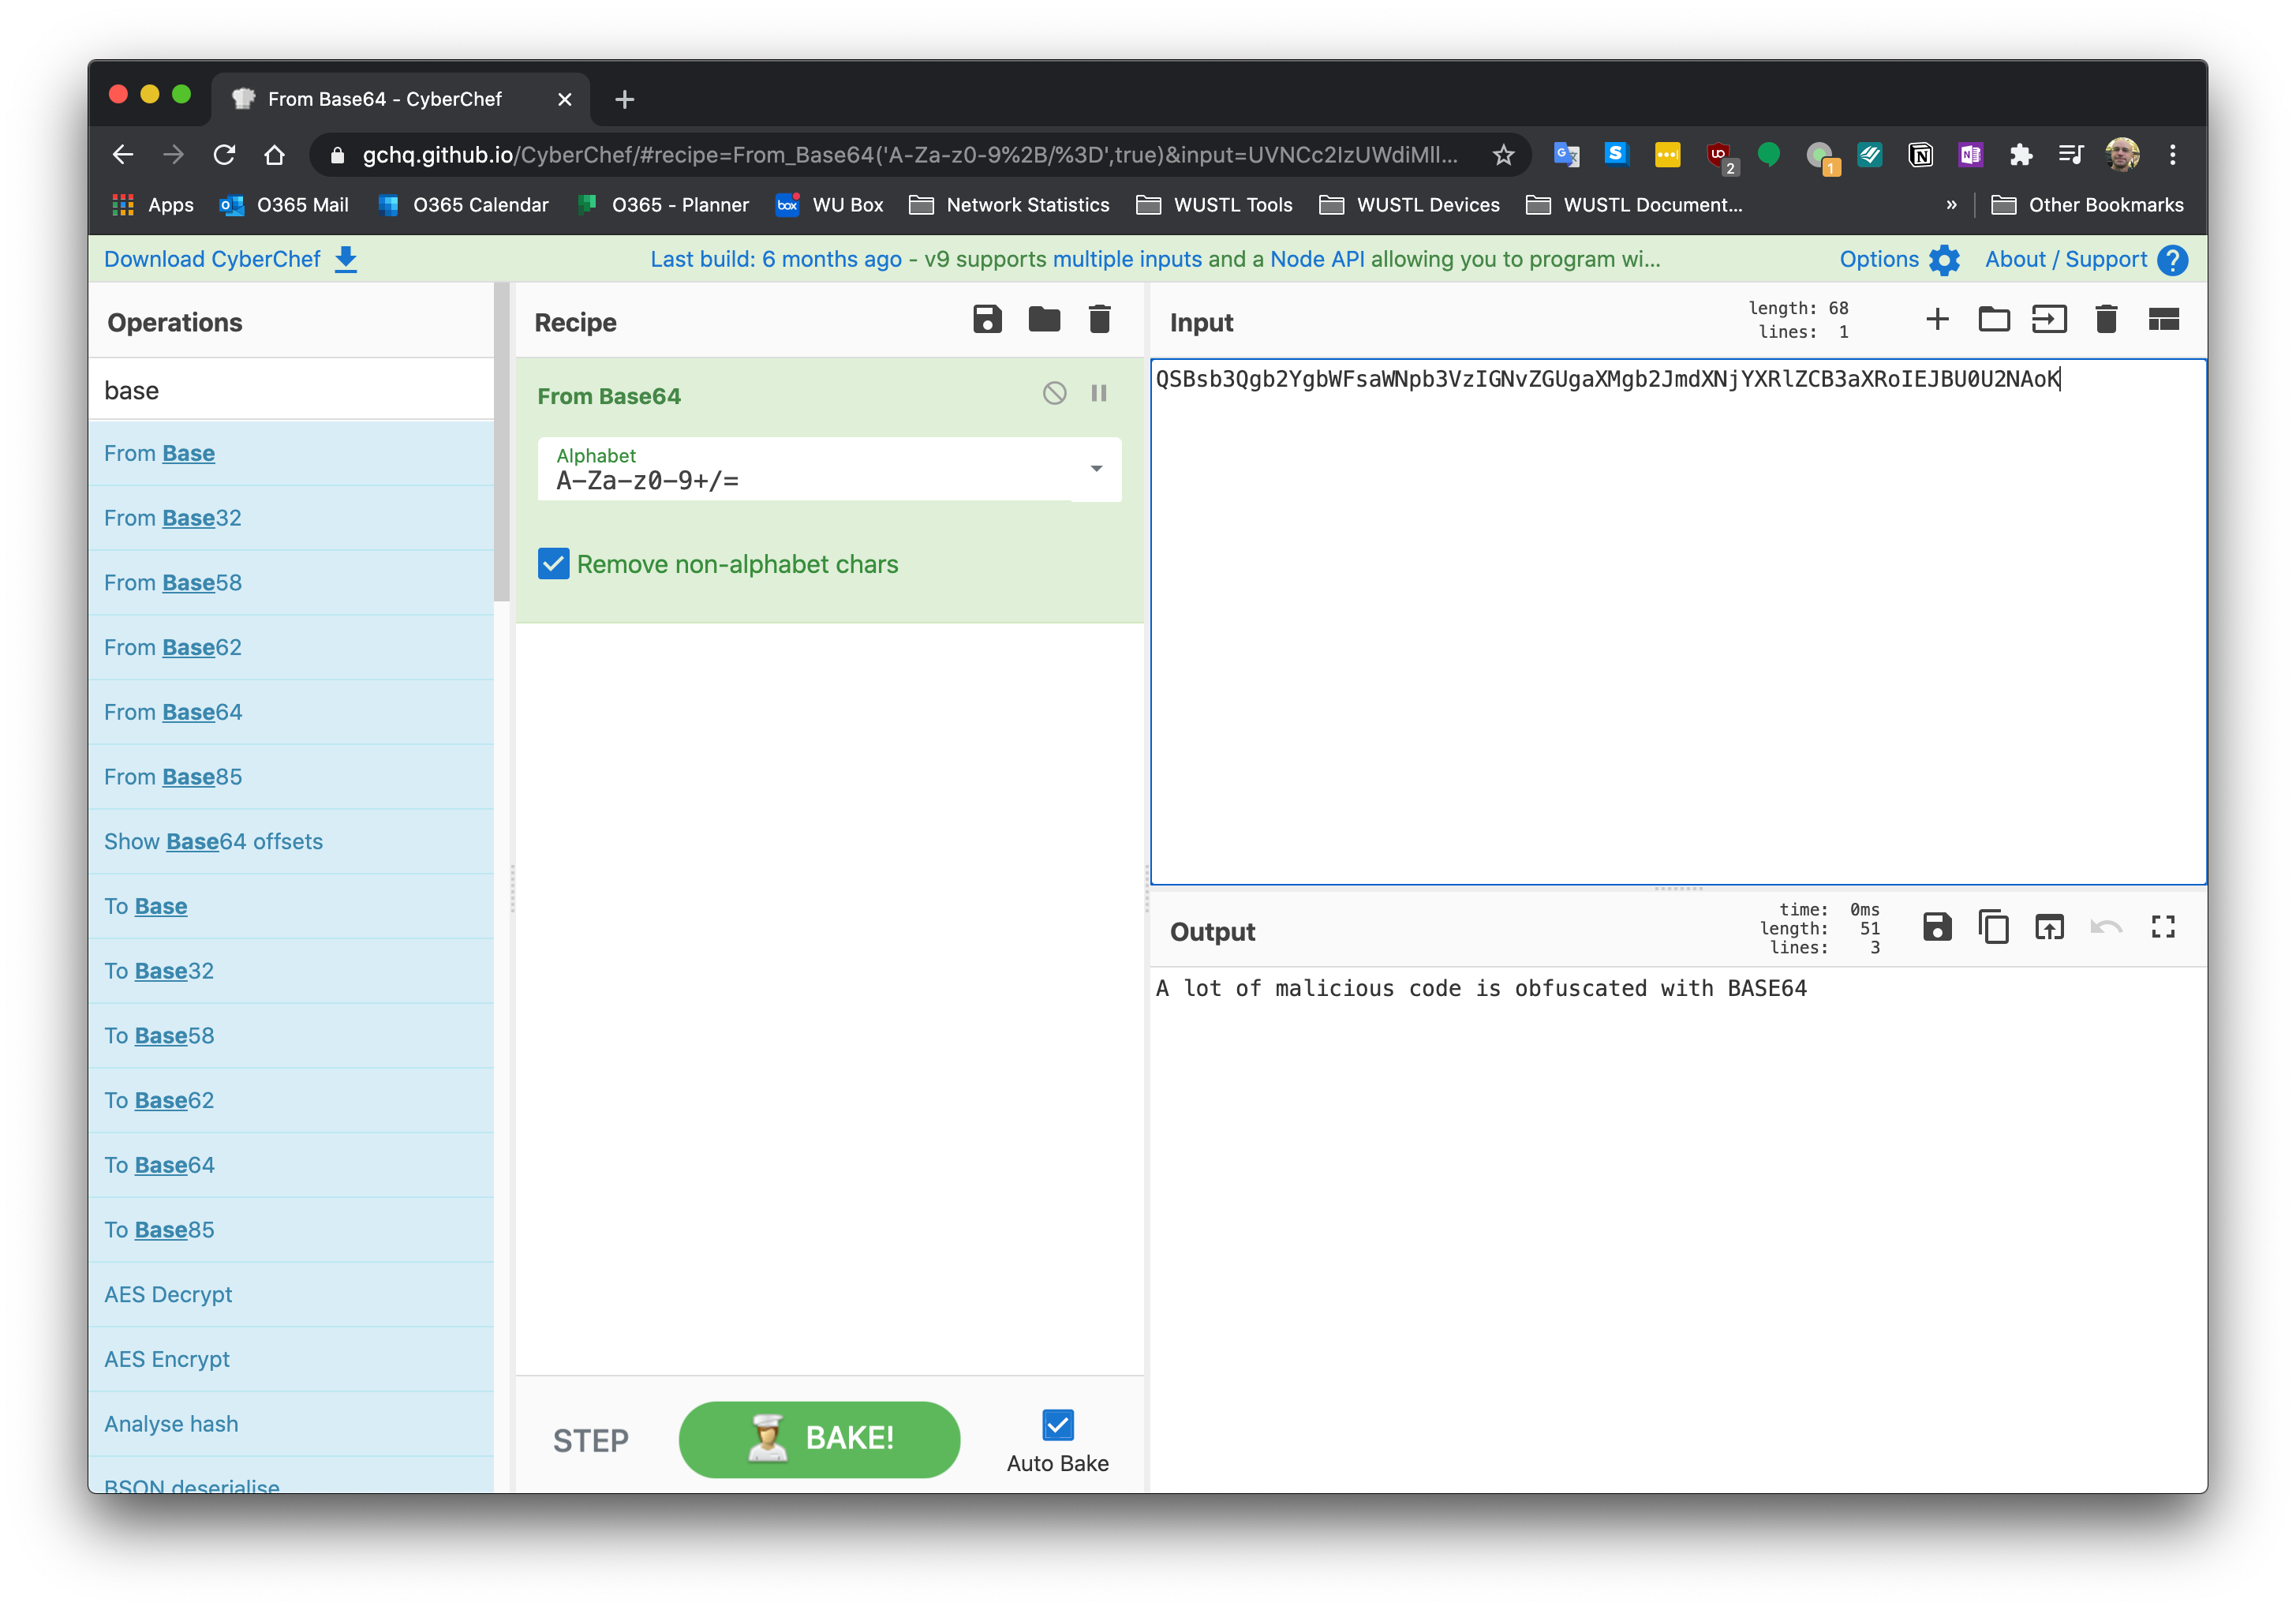2296x1610 pixels.
Task: Toggle Remove non-alphabet chars checkbox
Action: [x=553, y=564]
